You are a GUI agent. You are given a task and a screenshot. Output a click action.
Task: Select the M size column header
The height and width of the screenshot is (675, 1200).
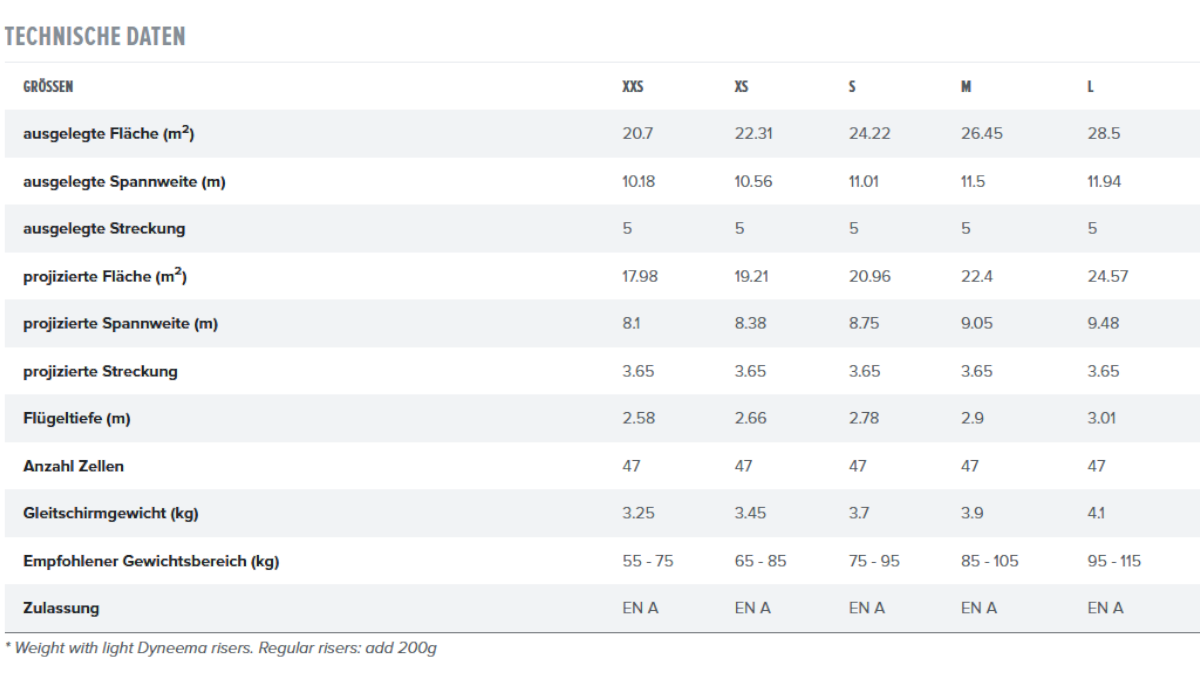tap(966, 87)
